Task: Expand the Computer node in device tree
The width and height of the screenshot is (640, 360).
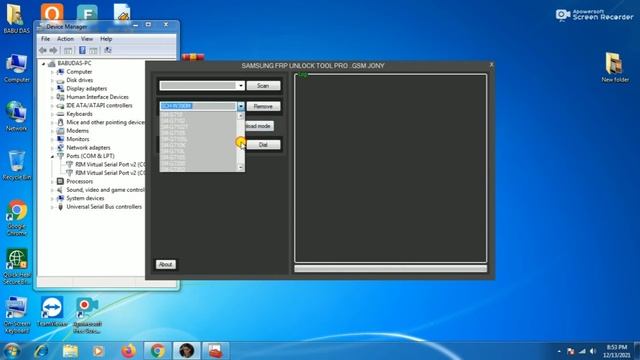Action: click(52, 72)
